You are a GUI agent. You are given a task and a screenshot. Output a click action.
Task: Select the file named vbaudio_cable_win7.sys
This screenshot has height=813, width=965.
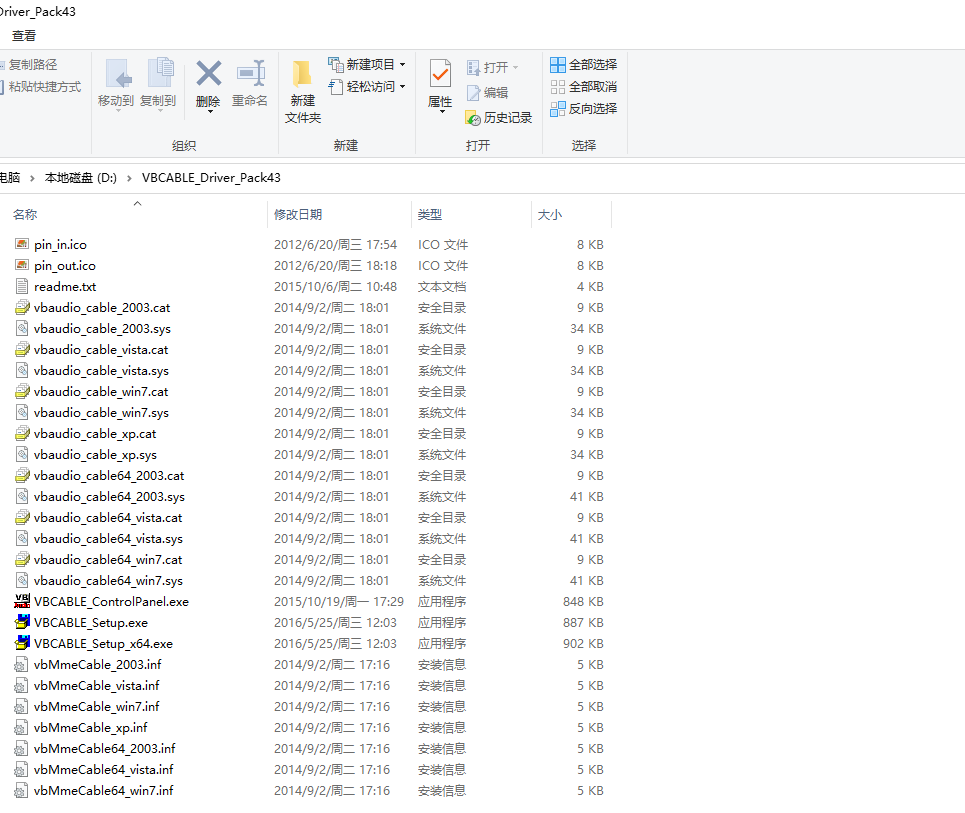[x=101, y=412]
